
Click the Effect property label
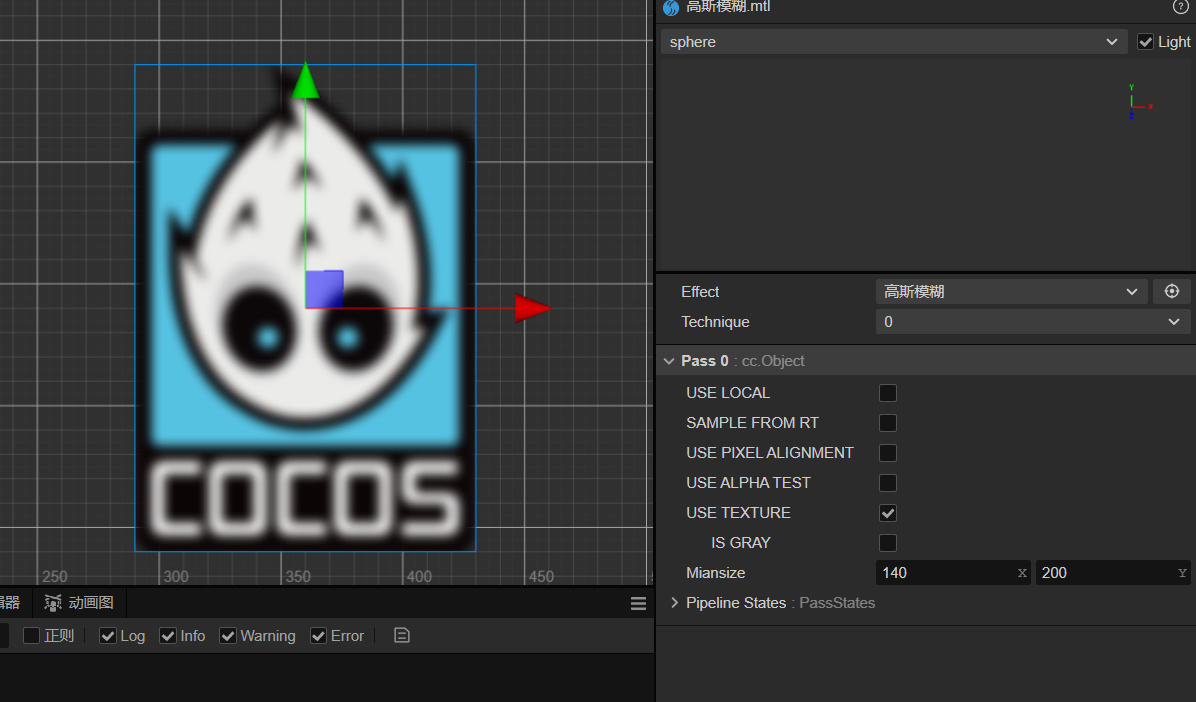point(700,291)
